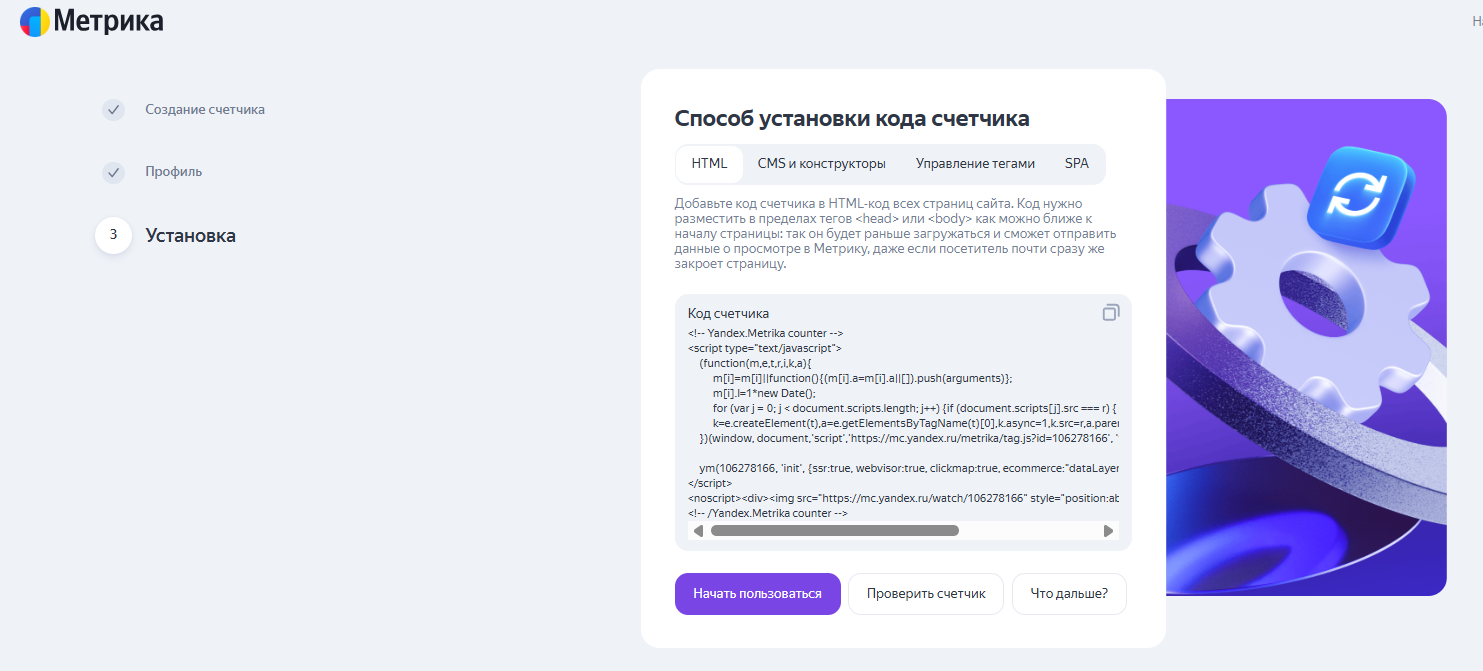This screenshot has height=671, width=1483.
Task: Copy the counter code with the copy icon
Action: click(1110, 313)
